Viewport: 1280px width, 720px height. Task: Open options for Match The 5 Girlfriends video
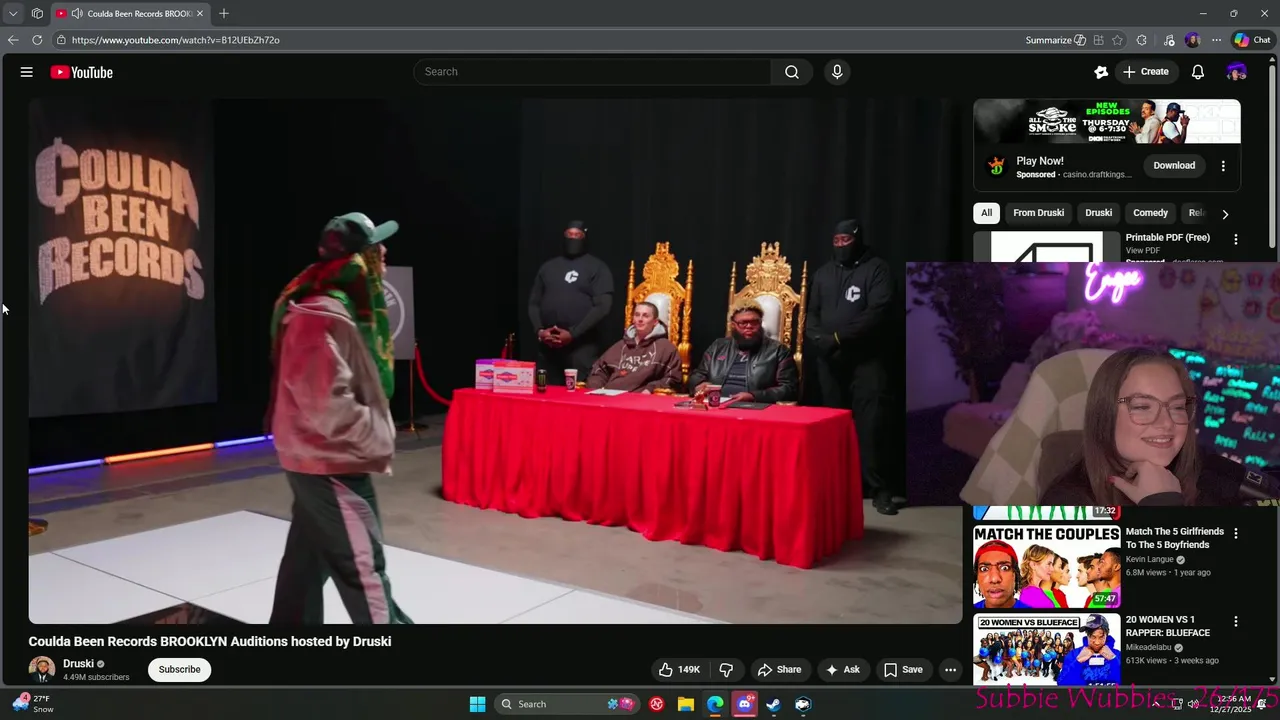pos(1236,534)
